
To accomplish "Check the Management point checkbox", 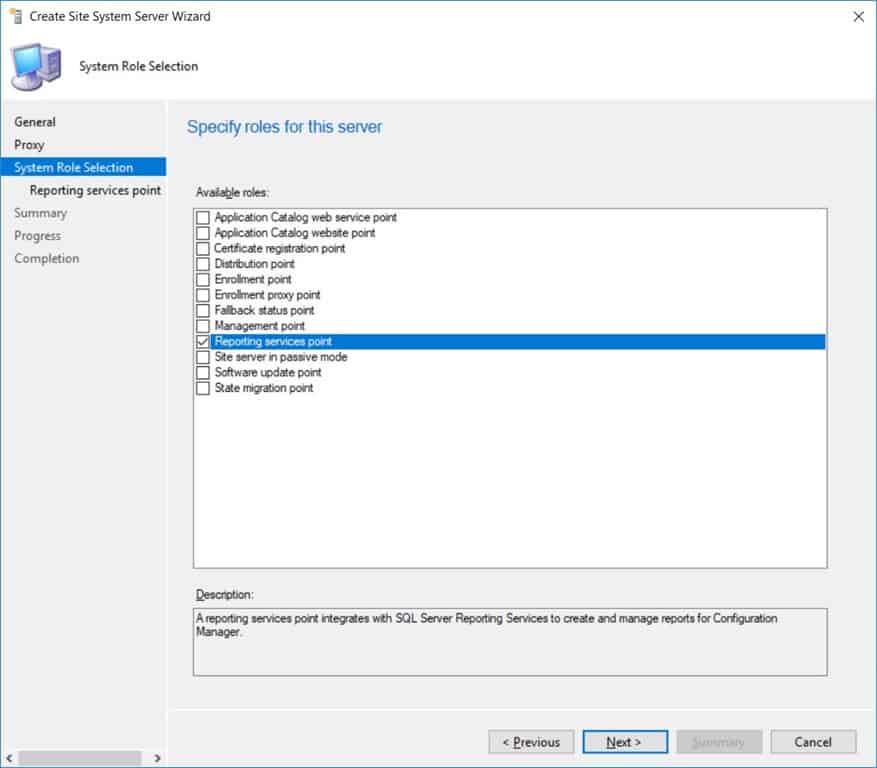I will (x=203, y=325).
